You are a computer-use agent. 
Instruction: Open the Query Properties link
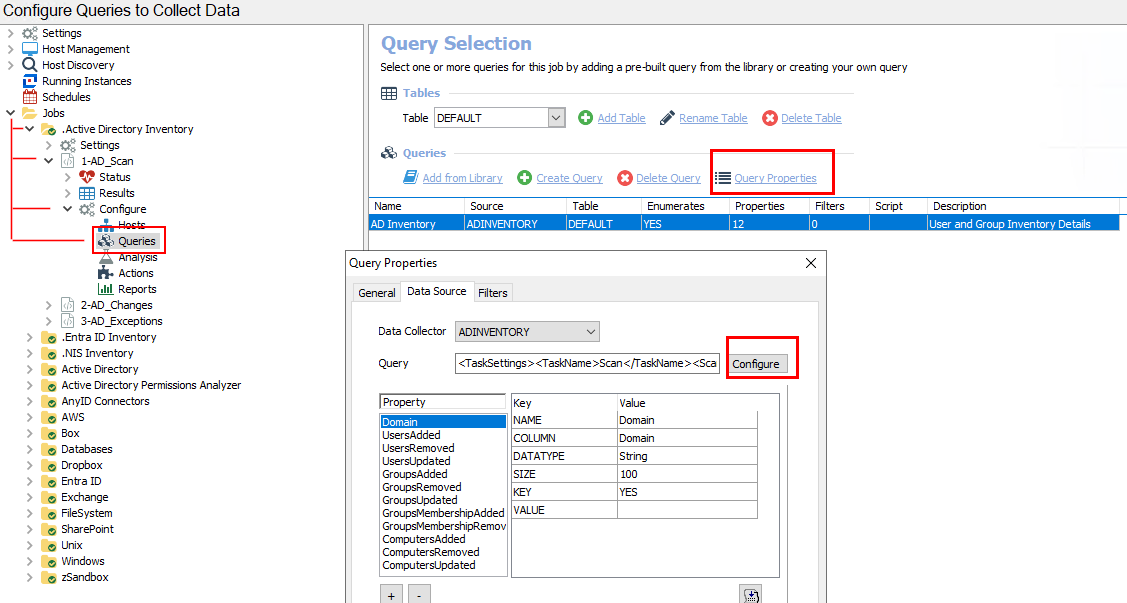click(x=775, y=178)
